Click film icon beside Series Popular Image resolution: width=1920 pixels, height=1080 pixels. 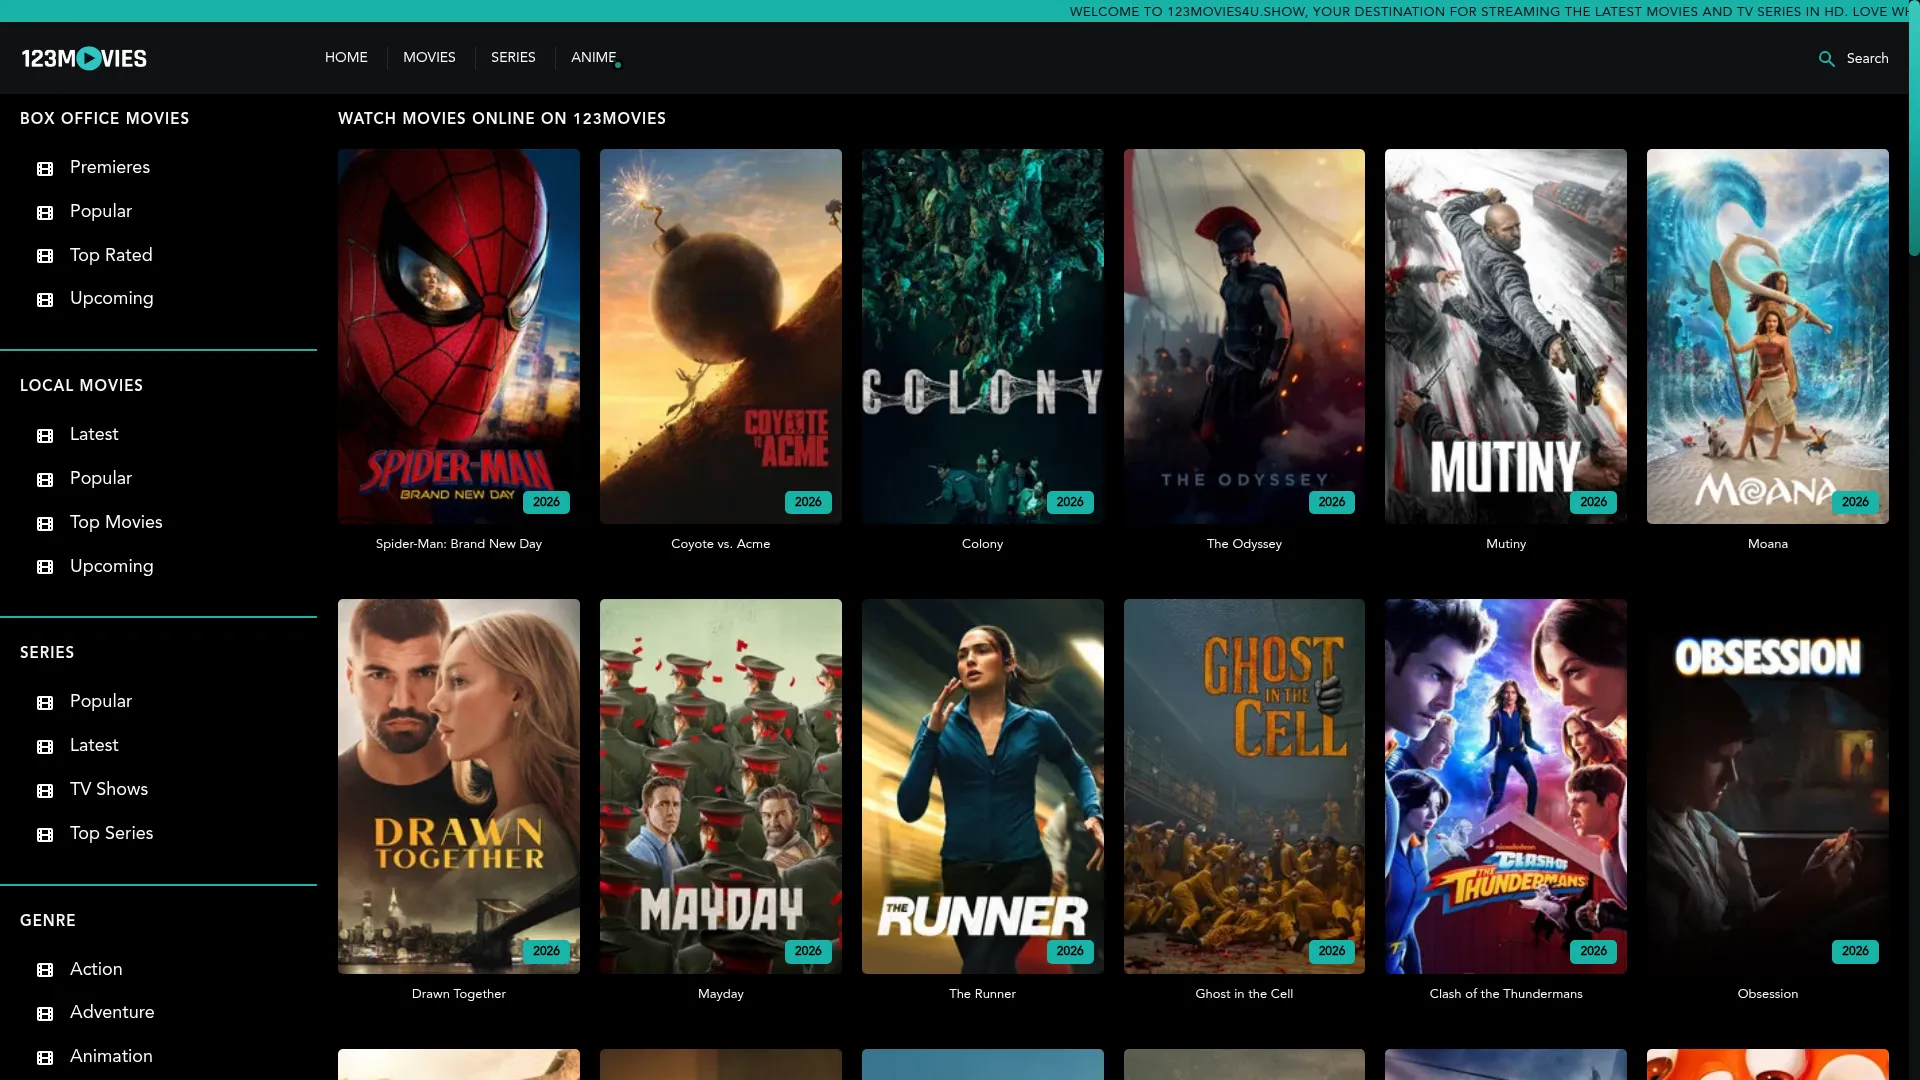[x=45, y=703]
